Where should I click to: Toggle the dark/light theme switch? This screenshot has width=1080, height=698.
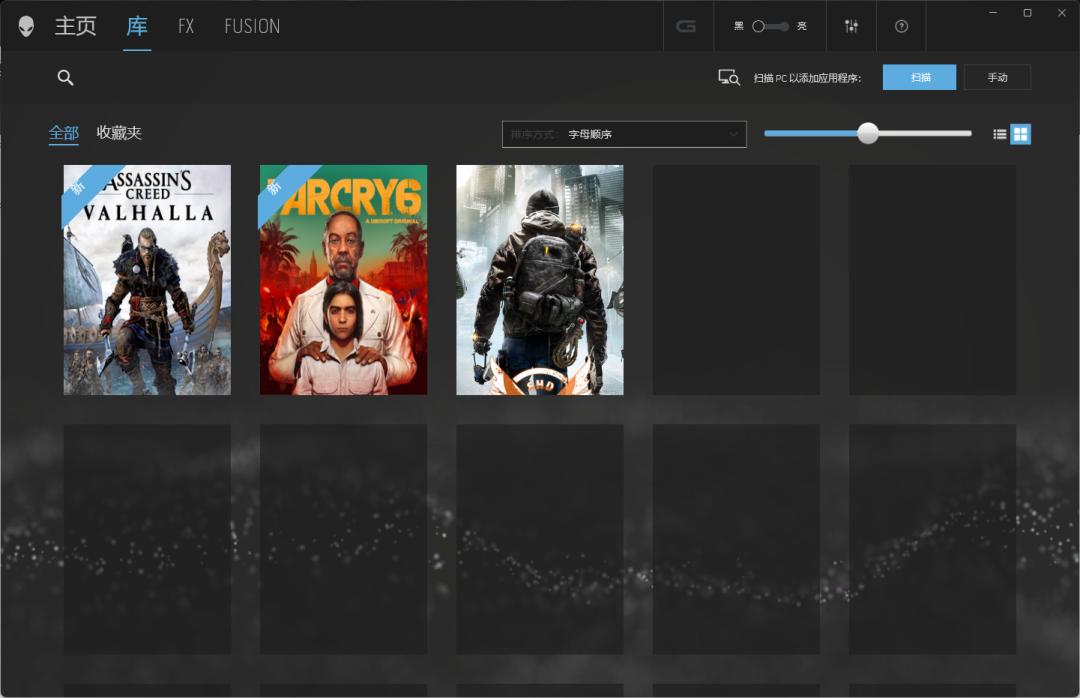770,26
